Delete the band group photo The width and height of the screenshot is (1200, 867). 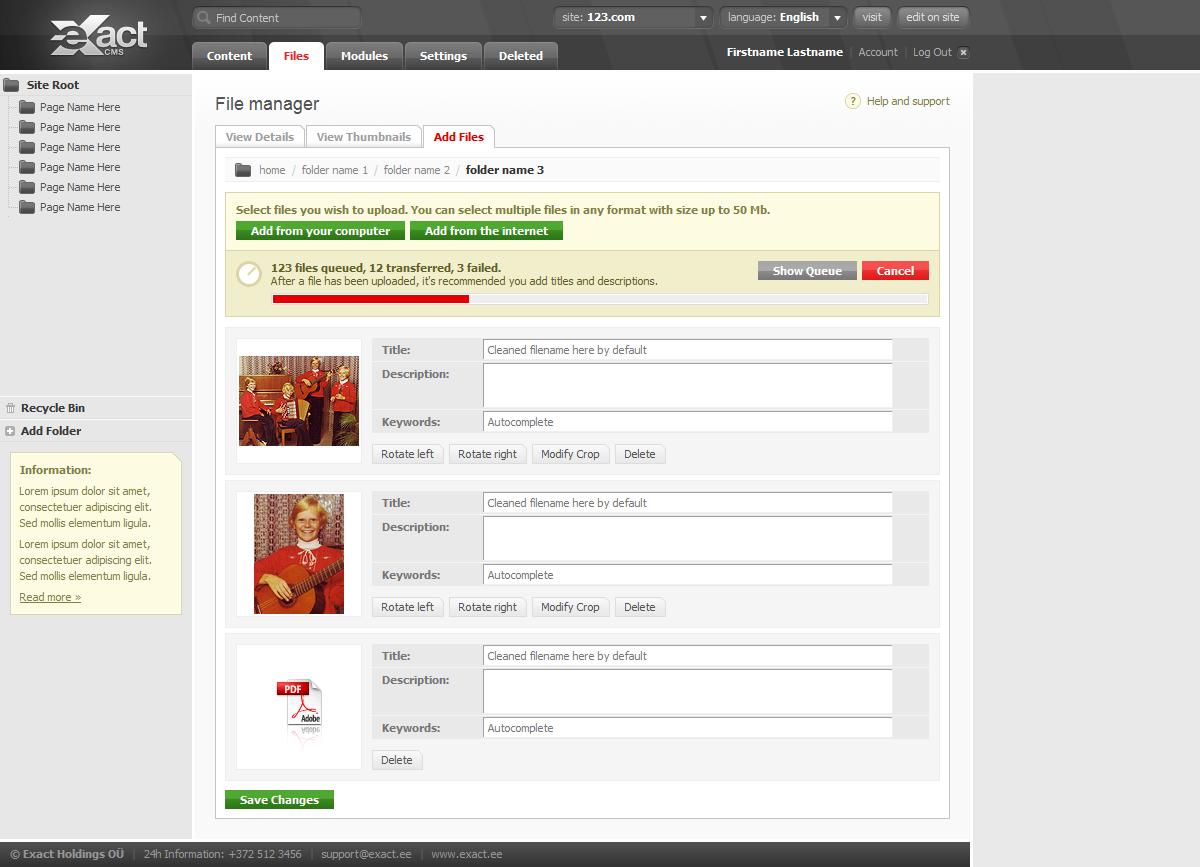point(640,454)
